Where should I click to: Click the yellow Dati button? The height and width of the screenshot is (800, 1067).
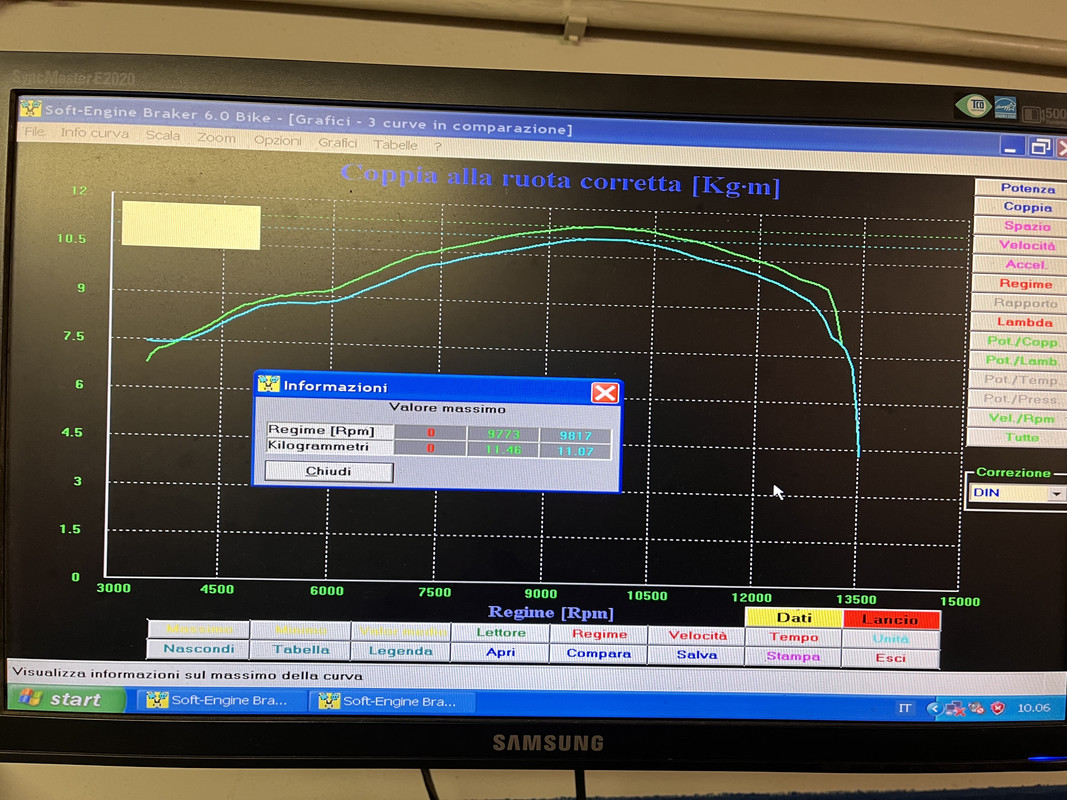[x=794, y=618]
